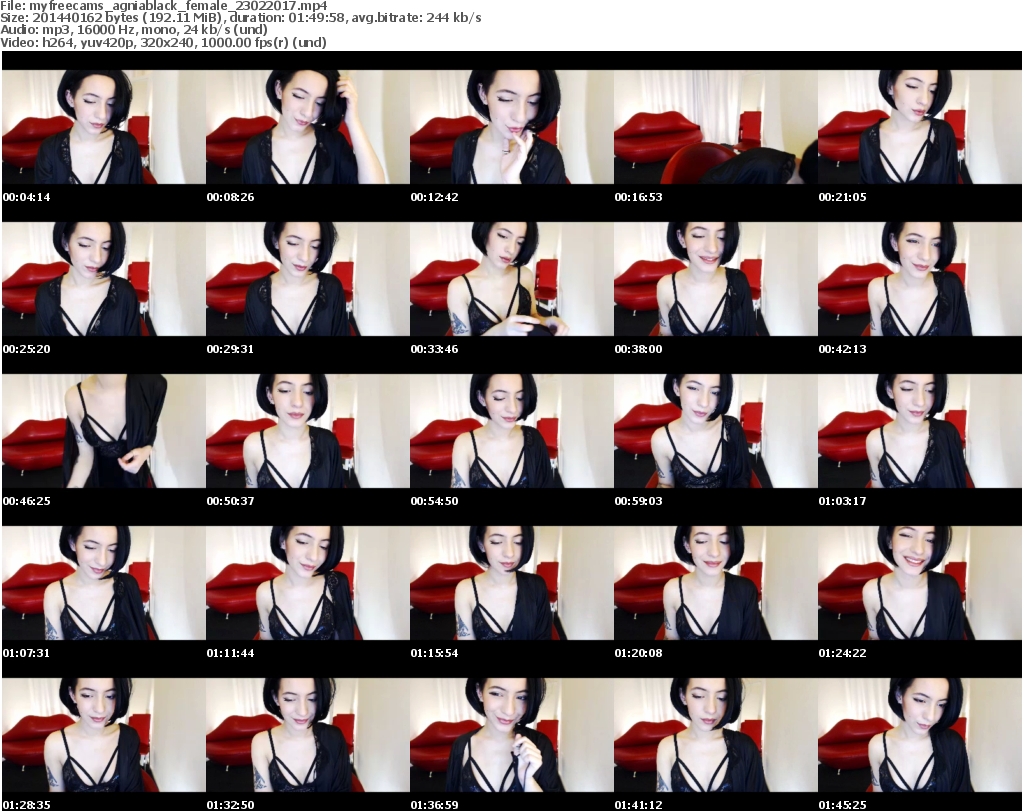Select the thumbnail at 01:32:50

tap(308, 735)
